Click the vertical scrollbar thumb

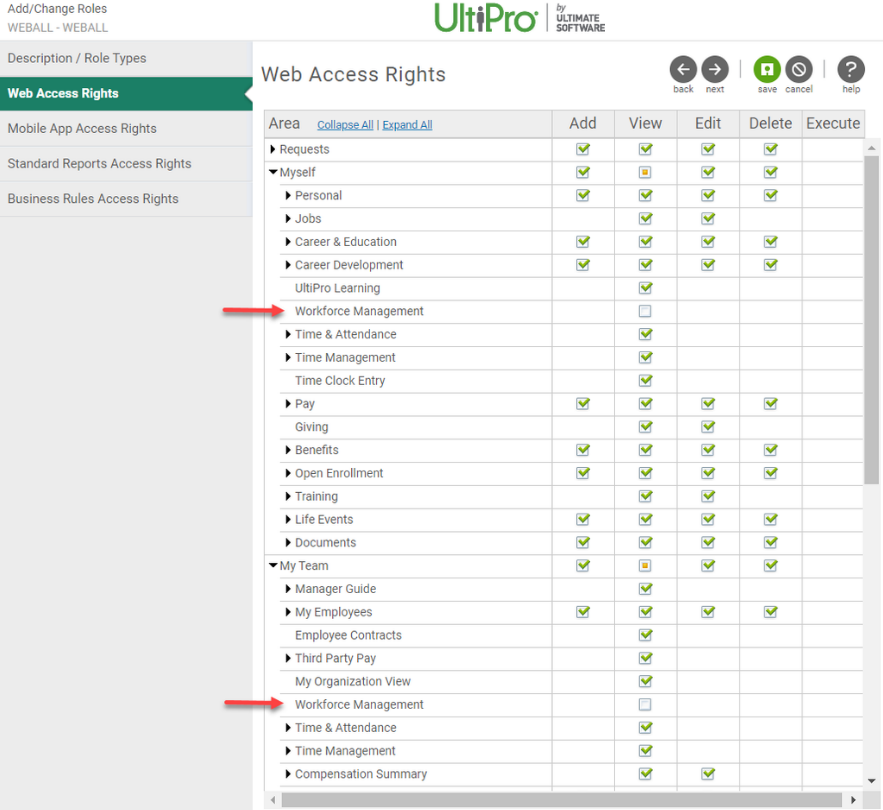coord(872,319)
